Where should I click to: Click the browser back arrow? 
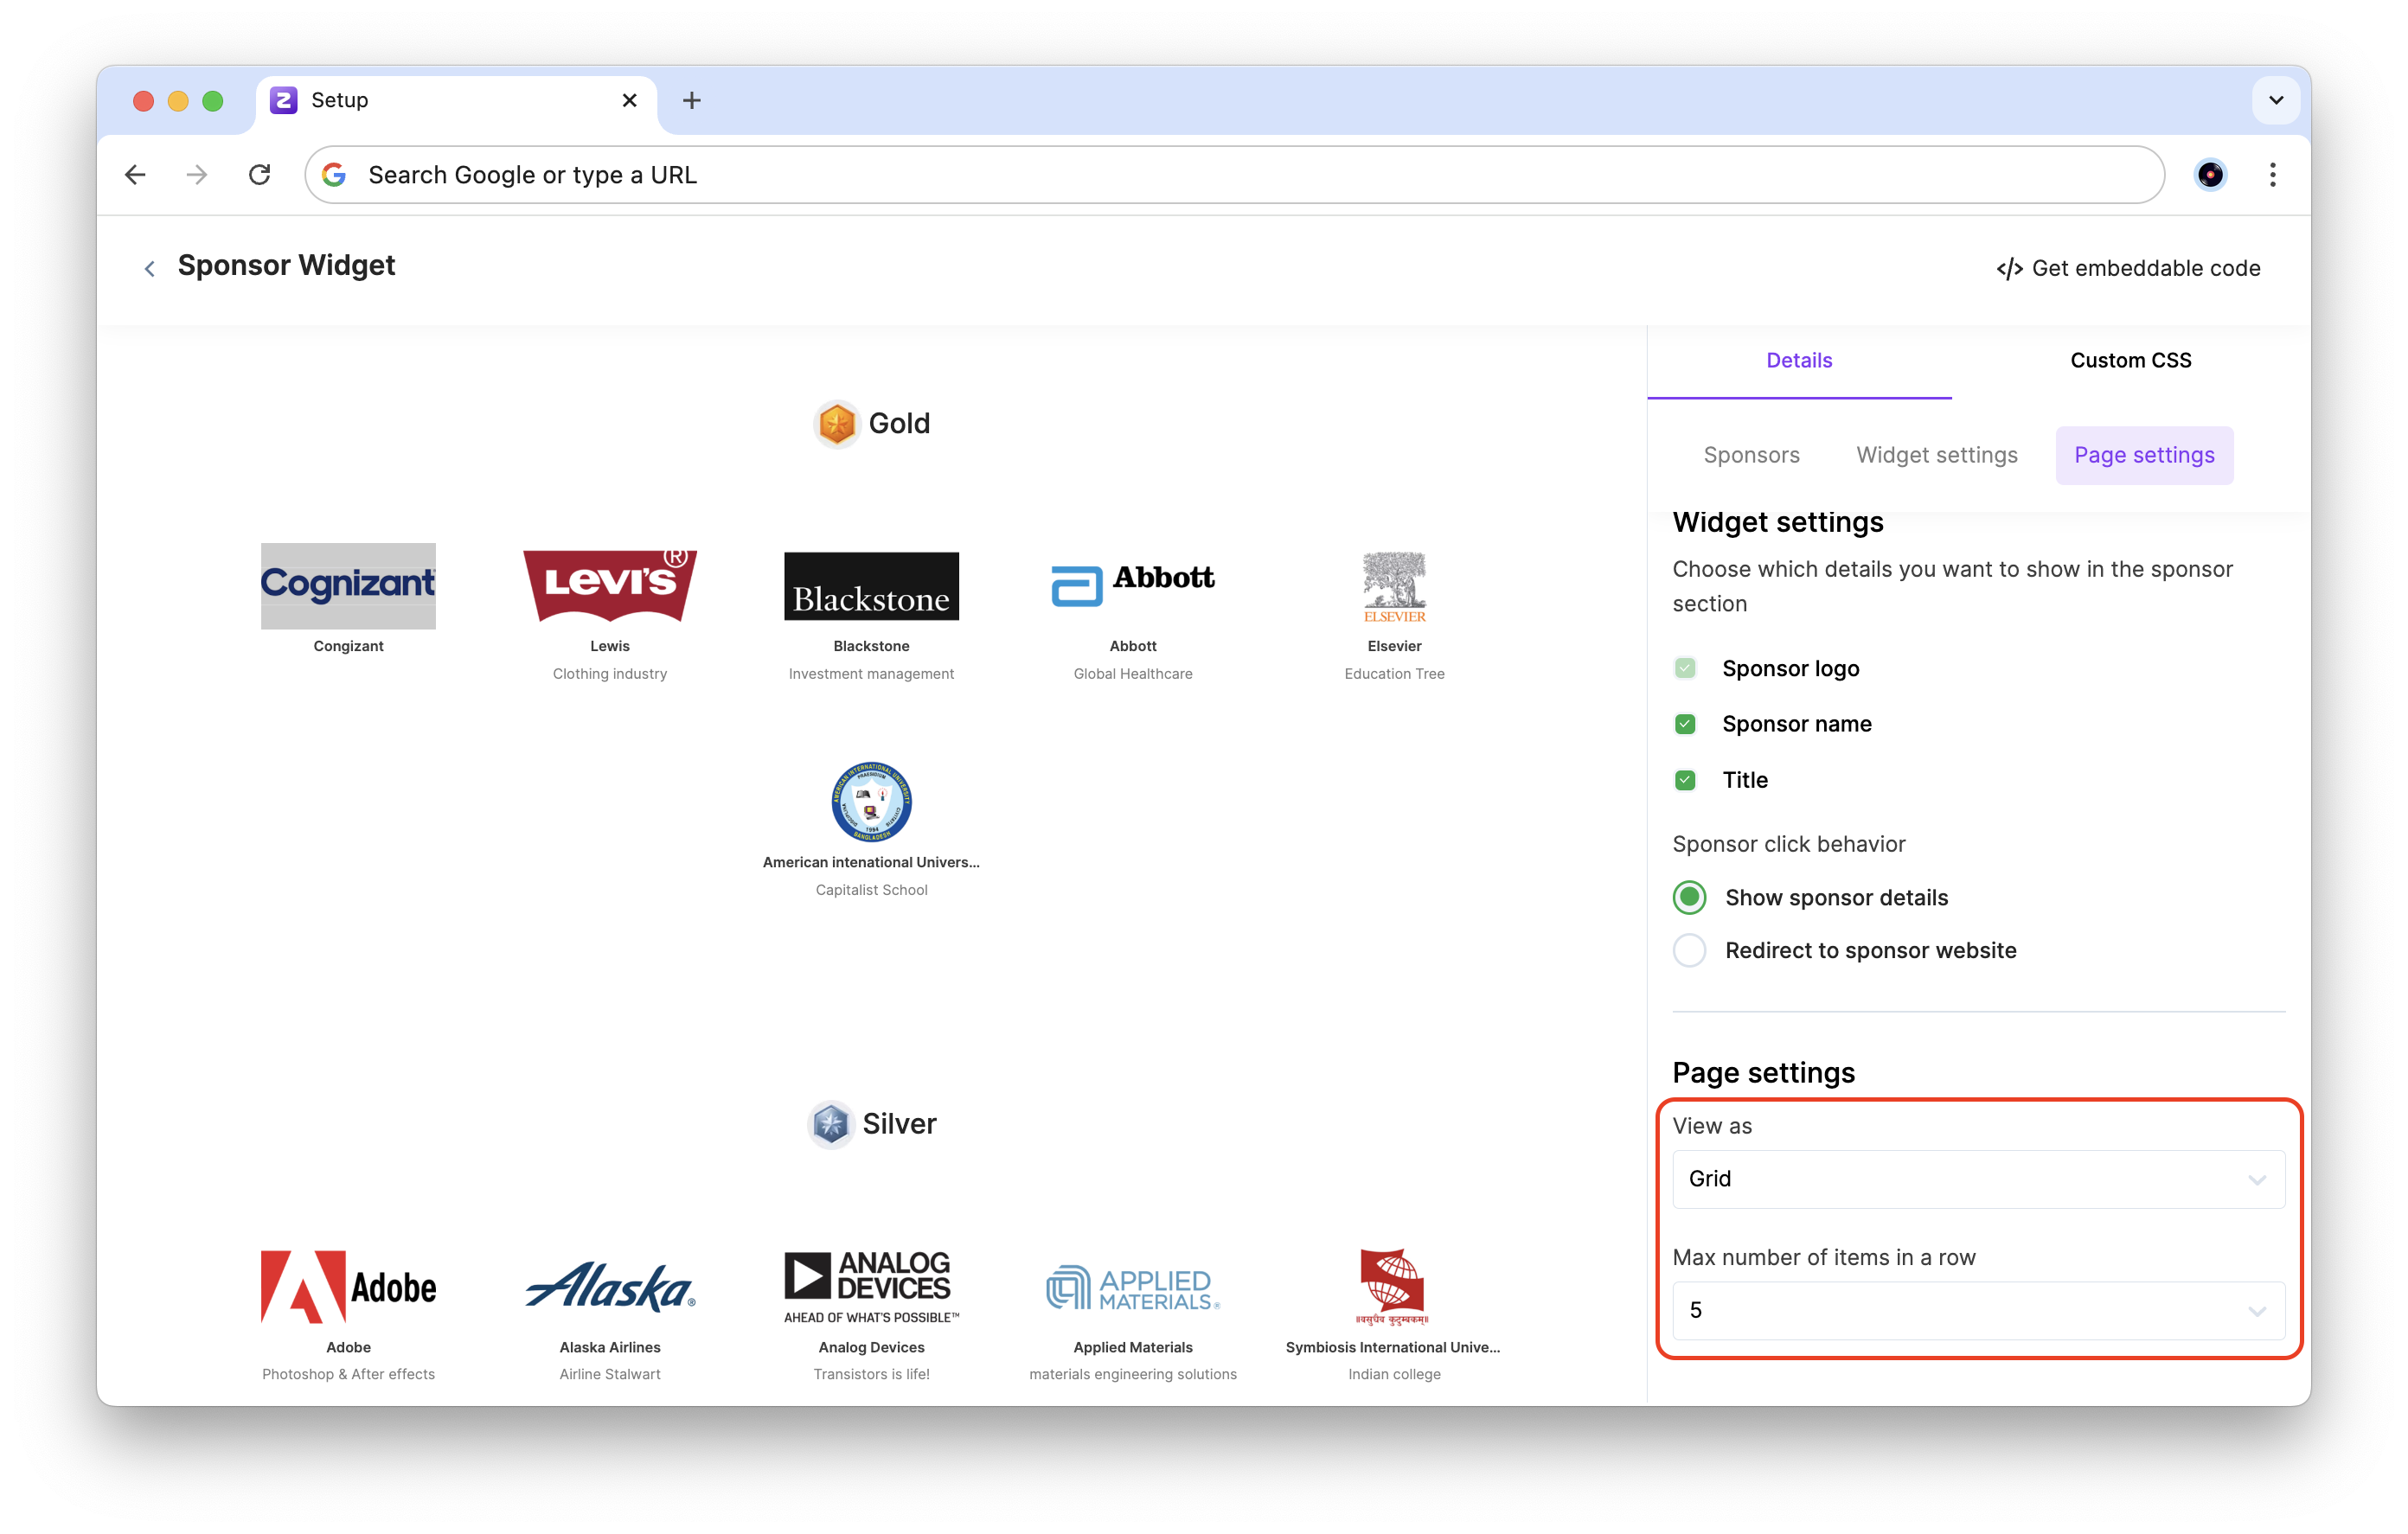[x=135, y=175]
